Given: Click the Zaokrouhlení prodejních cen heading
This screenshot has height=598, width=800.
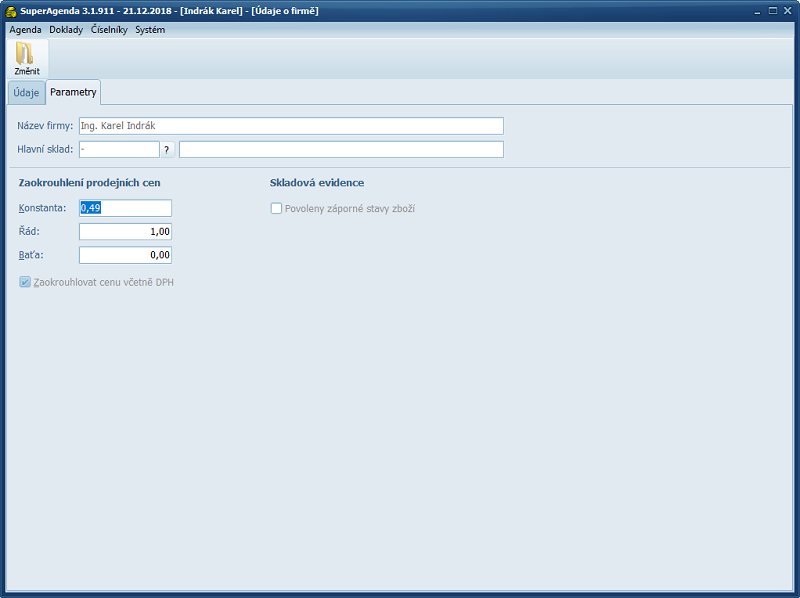Looking at the screenshot, I should 89,183.
